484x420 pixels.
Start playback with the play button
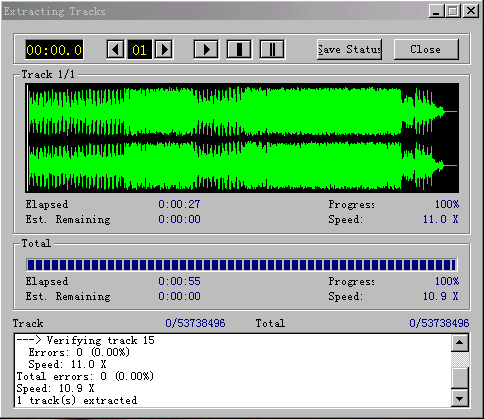pyautogui.click(x=206, y=50)
